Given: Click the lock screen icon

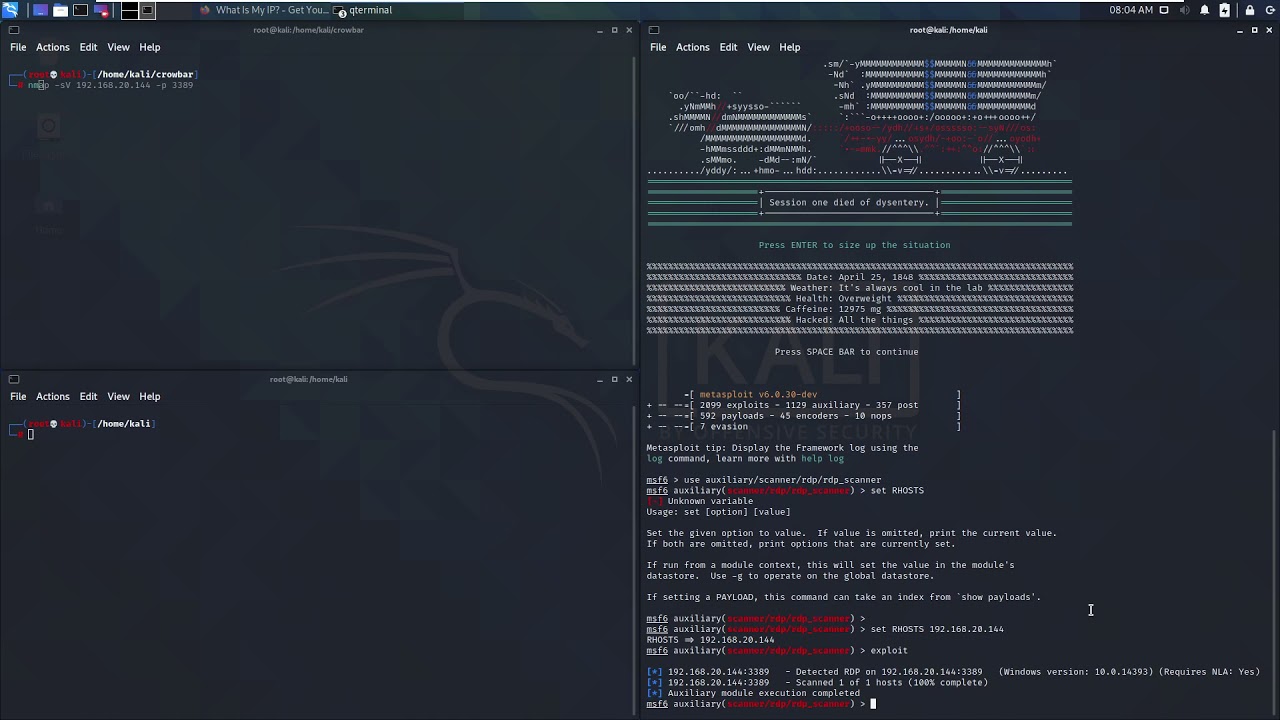Looking at the screenshot, I should (x=1250, y=10).
